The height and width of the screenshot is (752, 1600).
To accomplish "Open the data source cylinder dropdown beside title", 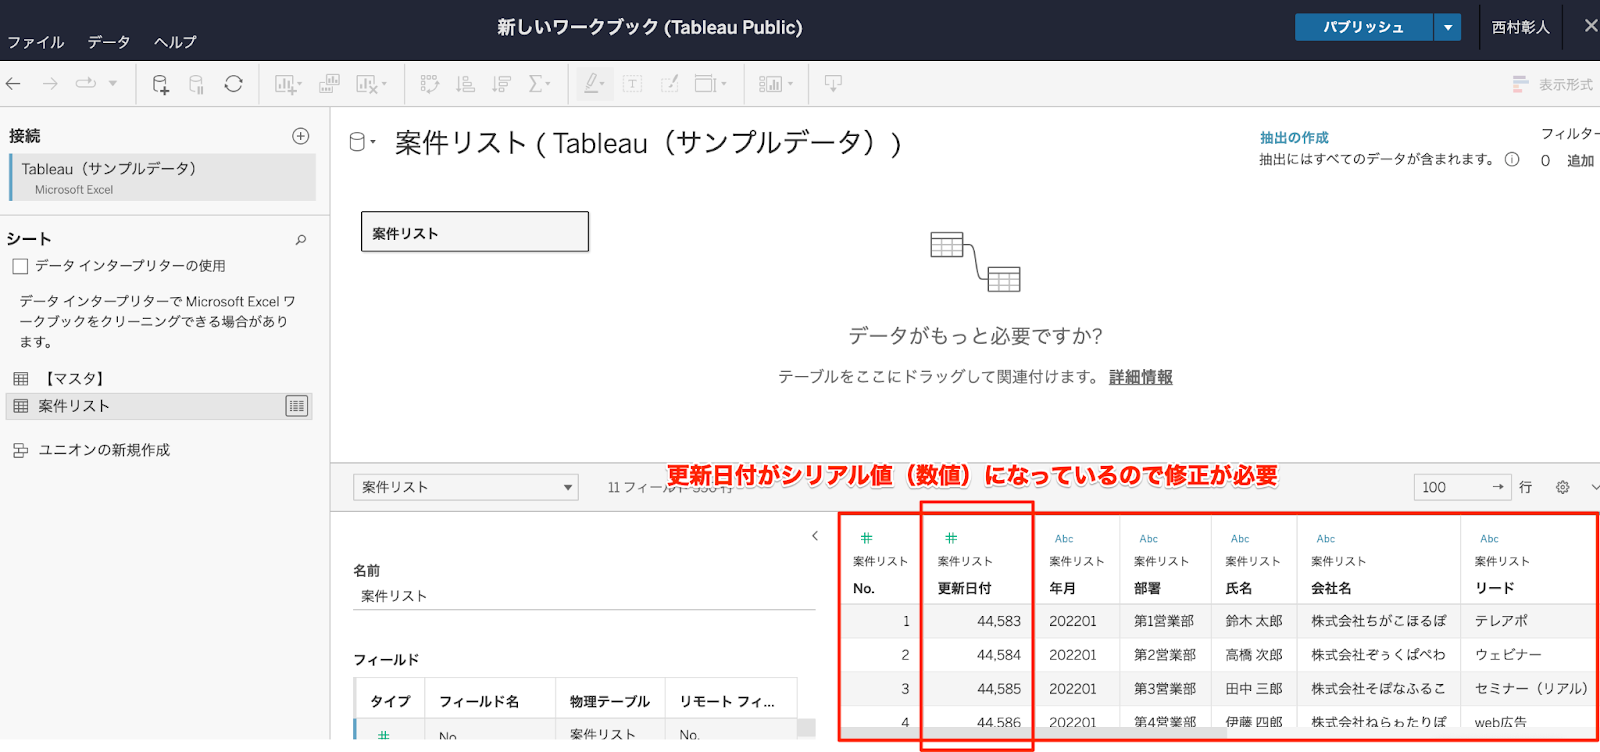I will (x=362, y=143).
